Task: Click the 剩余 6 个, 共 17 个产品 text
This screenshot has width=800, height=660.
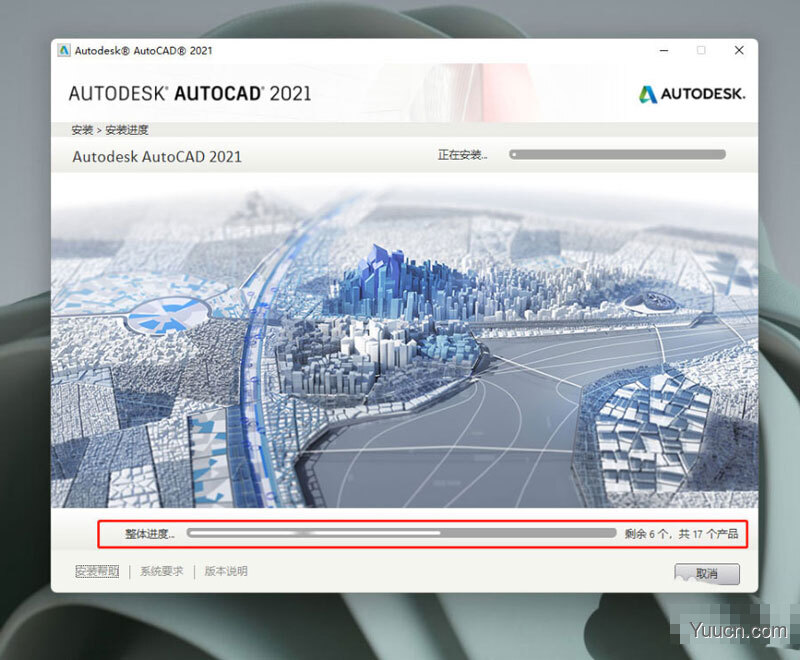Action: [681, 534]
